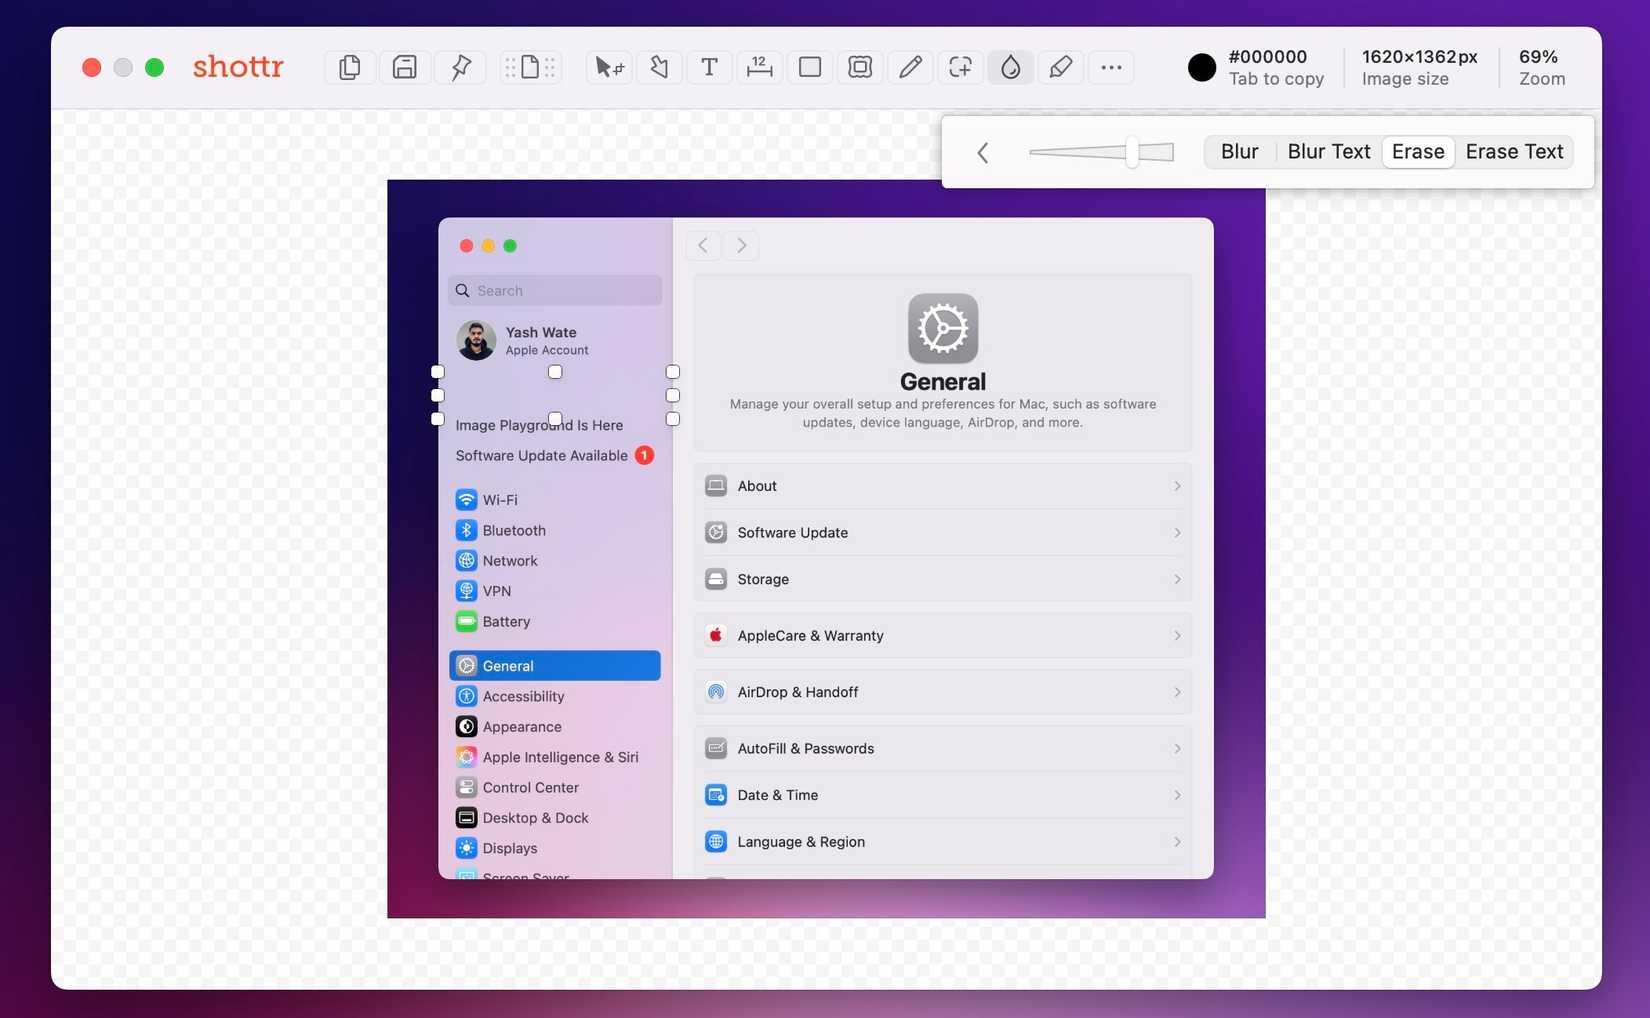Choose the Highlighter tool
Image resolution: width=1650 pixels, height=1018 pixels.
[x=1060, y=67]
